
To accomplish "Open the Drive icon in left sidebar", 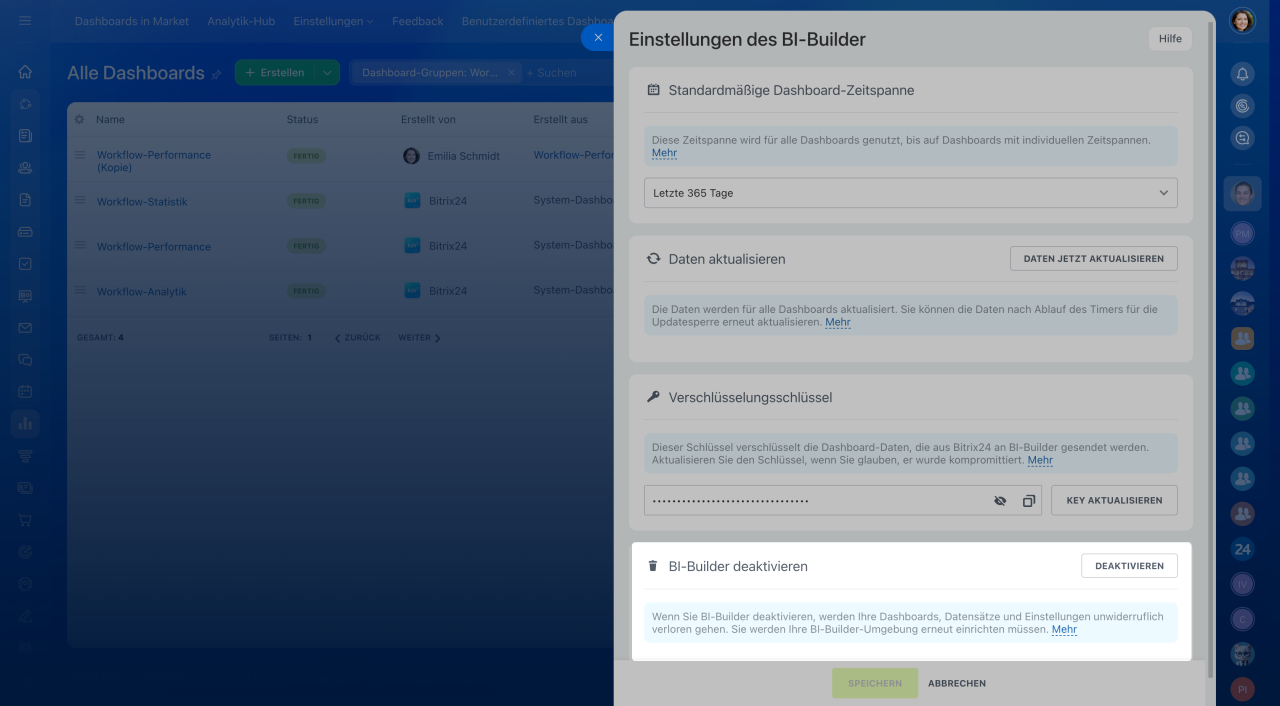I will click(25, 232).
